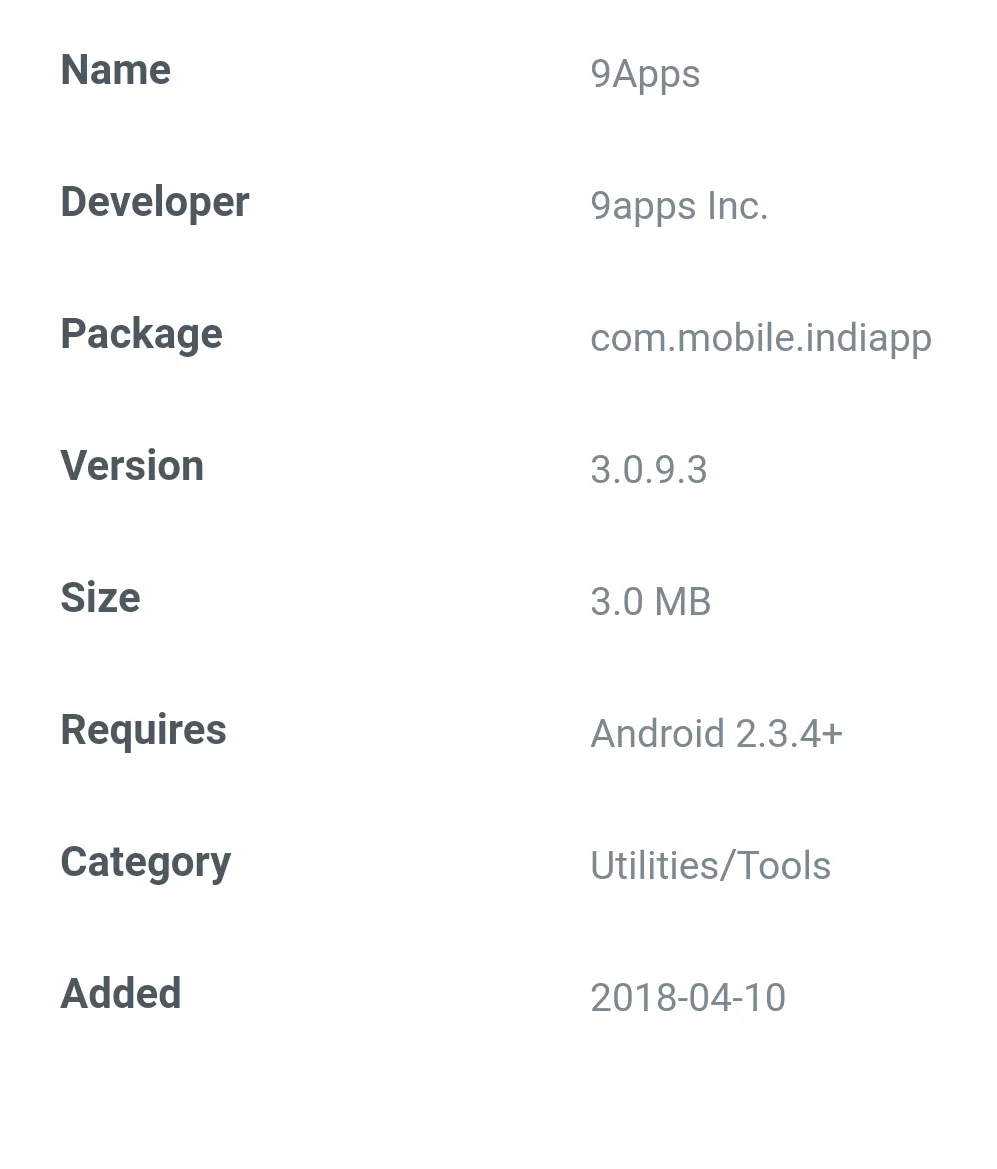
Task: Click the Developer label
Action: [155, 203]
